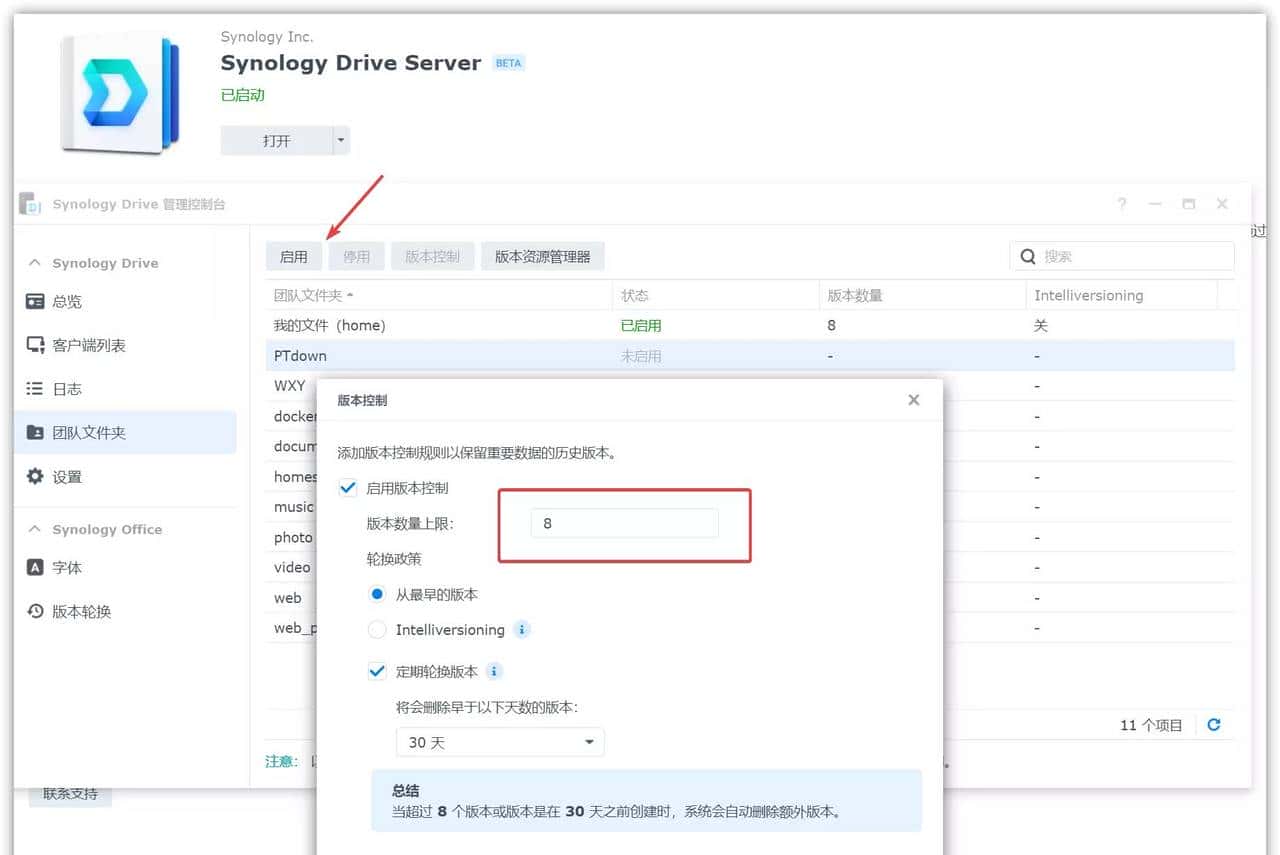Open the 设置 page
This screenshot has width=1280, height=855.
[62, 476]
